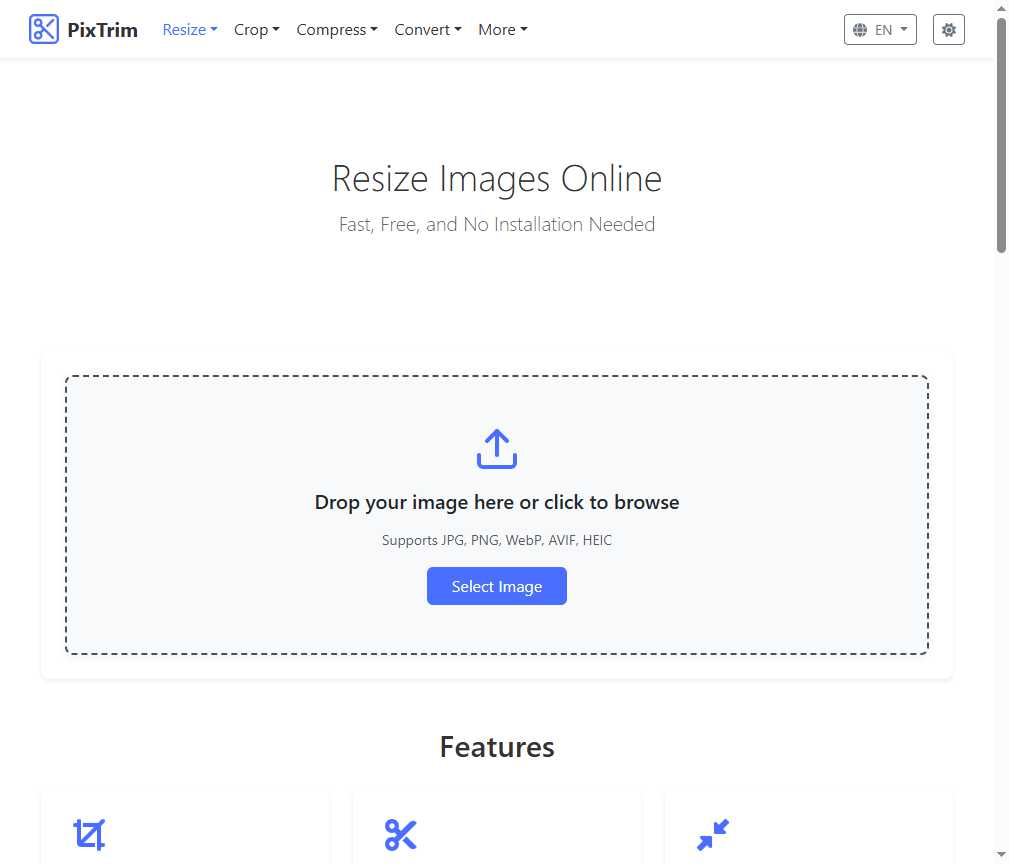This screenshot has height=864, width=1009.
Task: Click the crop feature icon under Features
Action: click(x=89, y=834)
